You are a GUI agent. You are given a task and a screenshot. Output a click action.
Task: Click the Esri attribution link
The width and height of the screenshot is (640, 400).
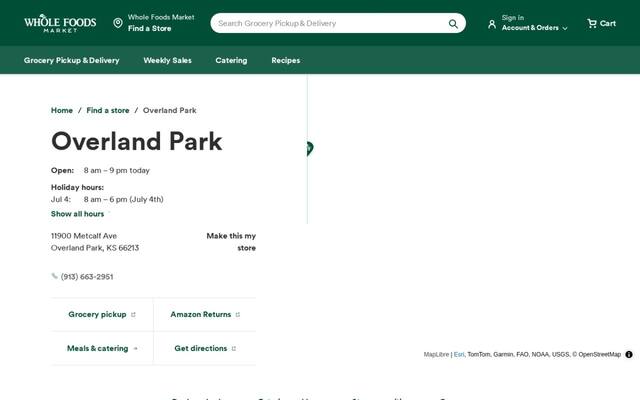[459, 354]
